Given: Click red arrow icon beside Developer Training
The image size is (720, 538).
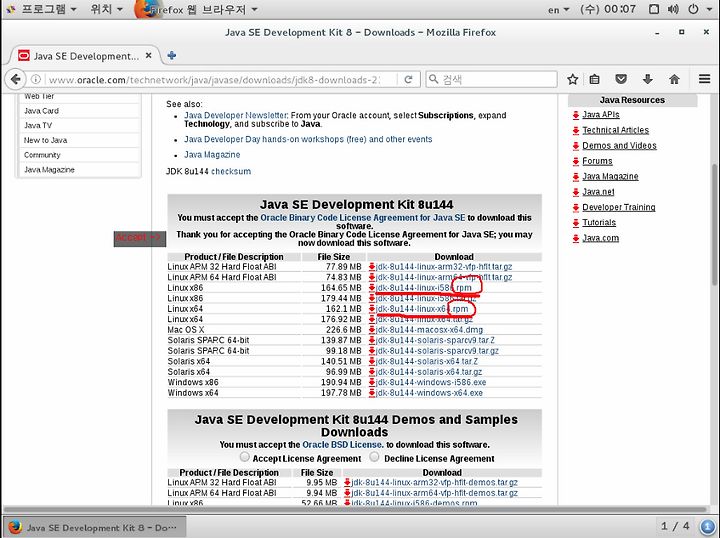Looking at the screenshot, I should point(576,207).
